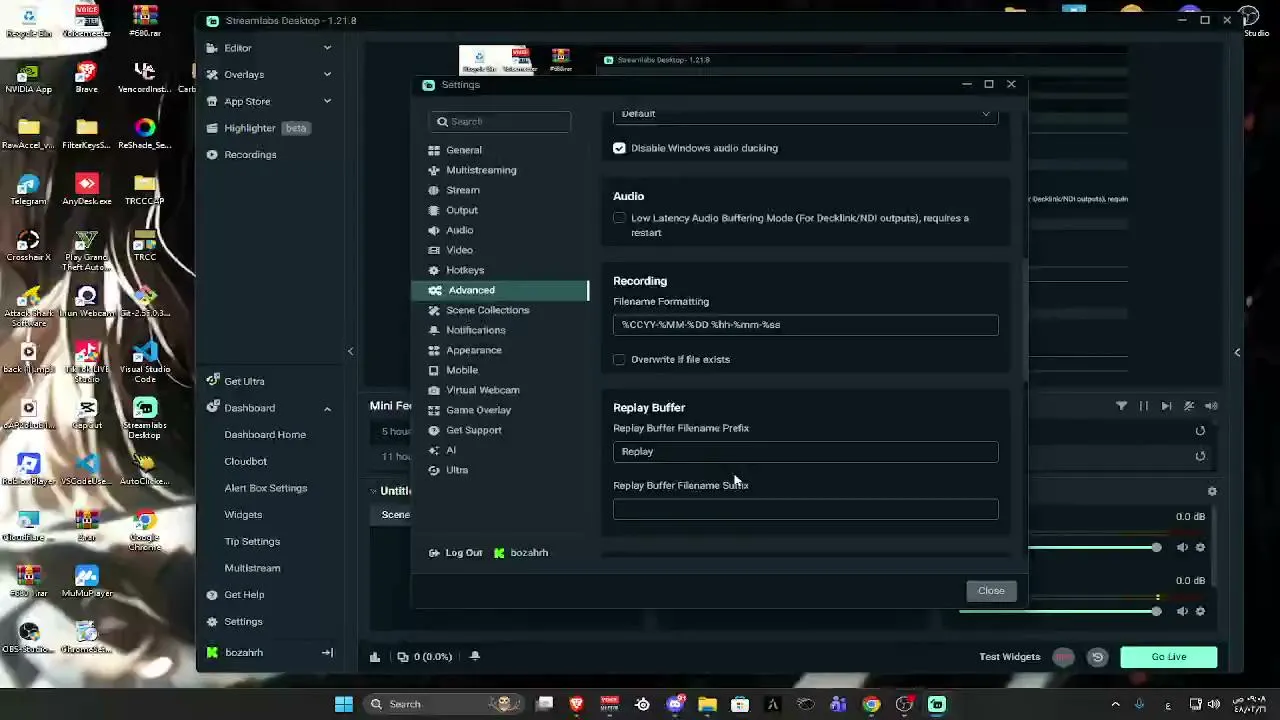Viewport: 1280px width, 720px height.
Task: Click the Filename Formatting input field
Action: pyautogui.click(x=805, y=325)
